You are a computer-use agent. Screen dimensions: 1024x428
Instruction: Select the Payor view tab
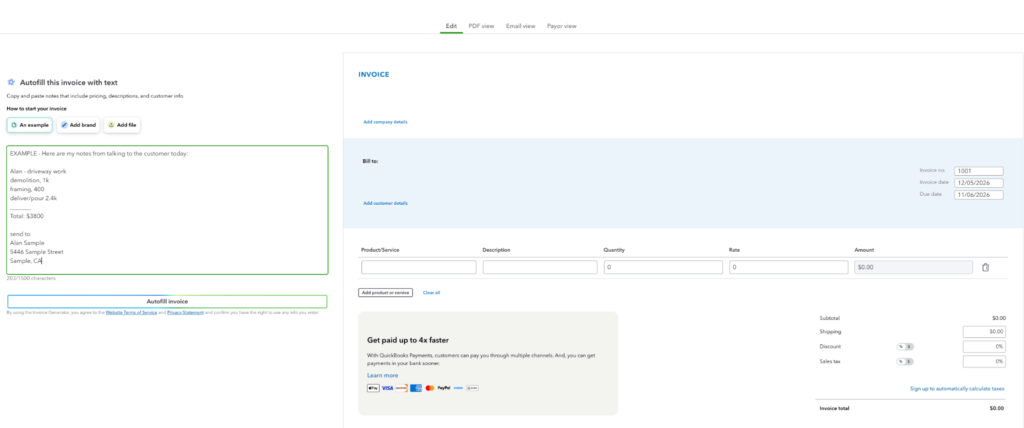click(562, 26)
